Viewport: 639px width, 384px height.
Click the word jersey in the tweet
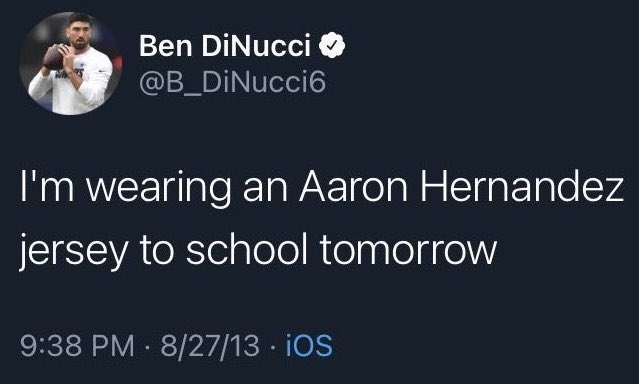point(73,249)
